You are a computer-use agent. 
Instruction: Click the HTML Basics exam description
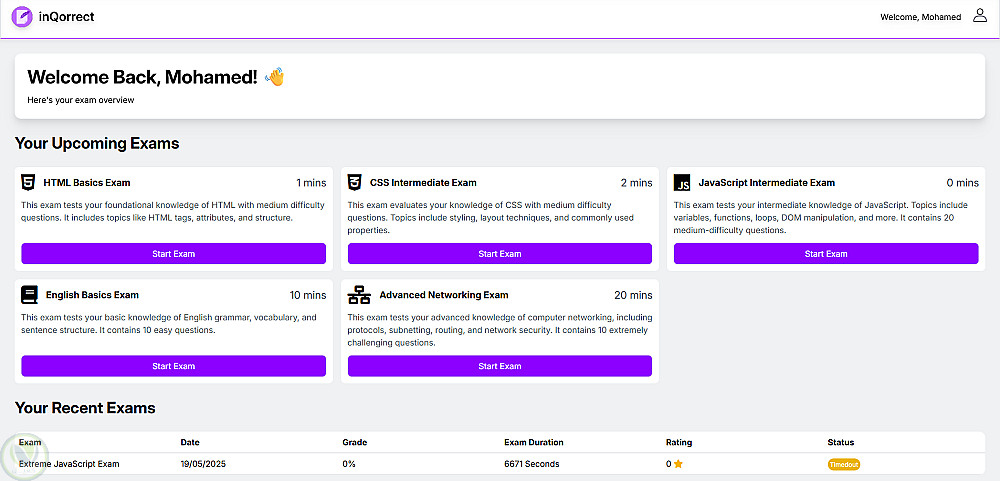point(173,212)
